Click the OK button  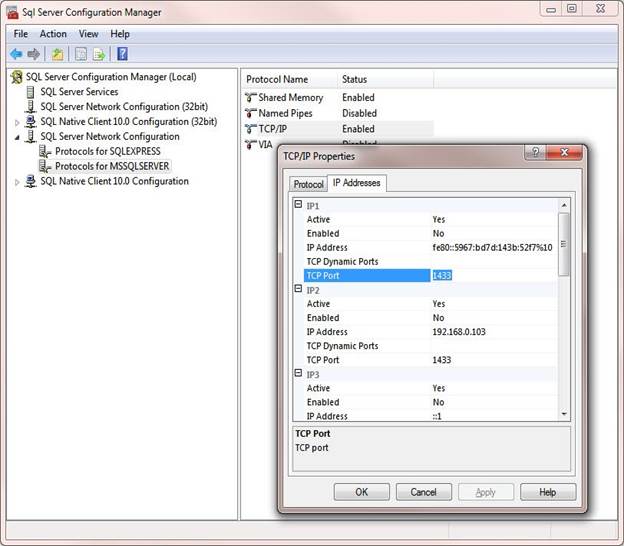tap(361, 492)
